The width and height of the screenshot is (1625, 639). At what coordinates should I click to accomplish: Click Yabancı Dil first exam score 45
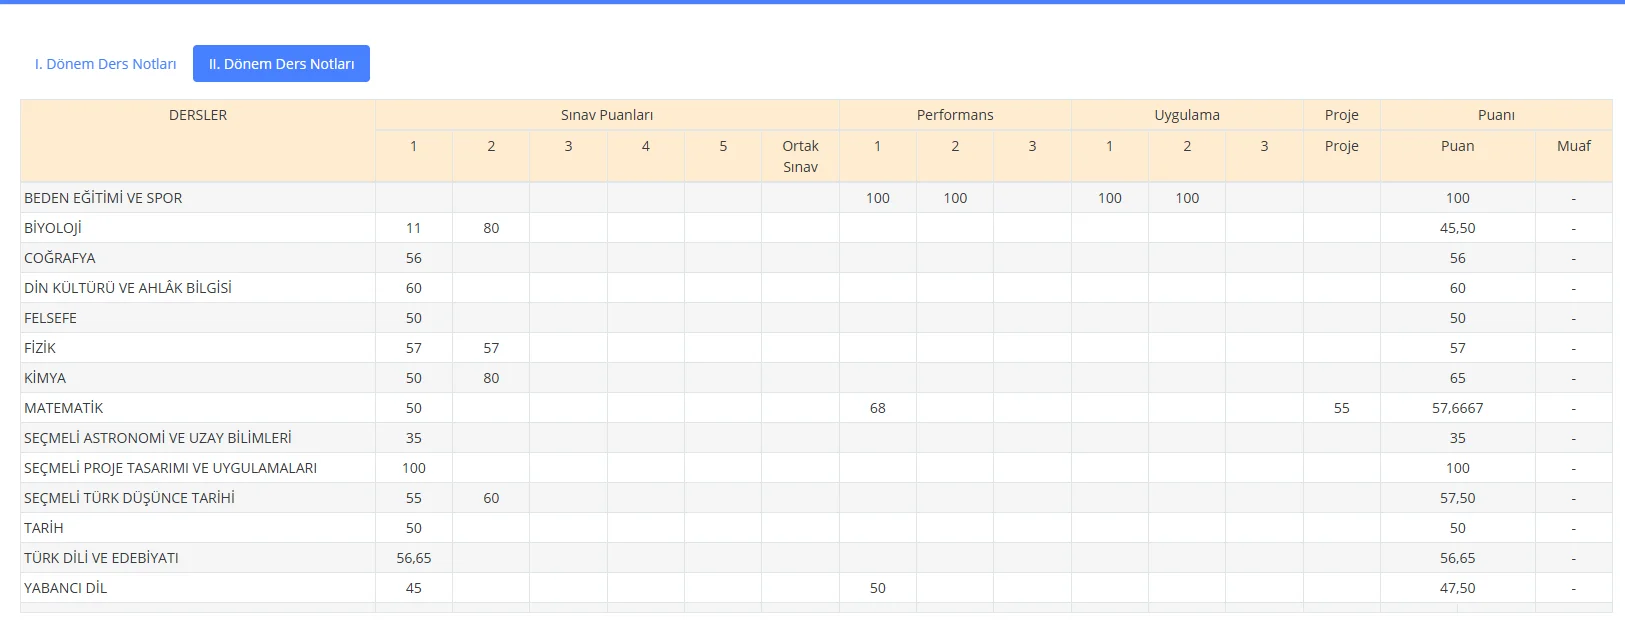[x=414, y=588]
